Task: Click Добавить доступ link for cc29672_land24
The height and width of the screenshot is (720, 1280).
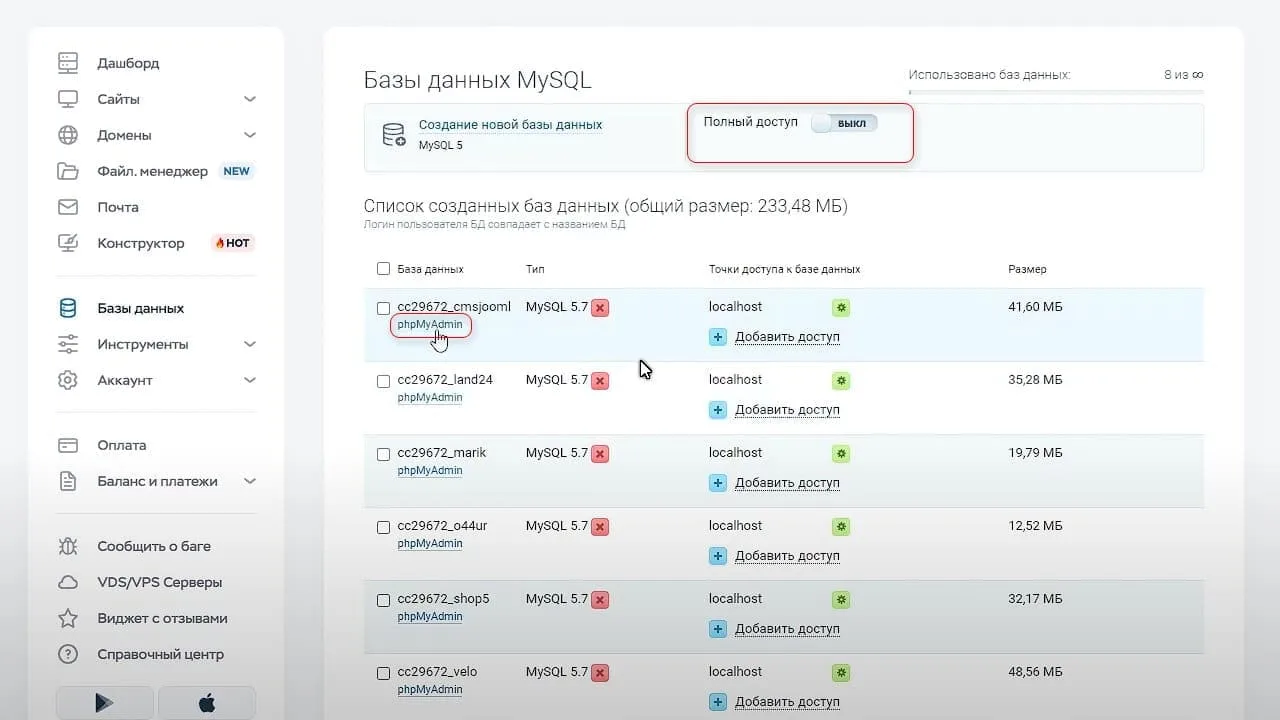Action: pyautogui.click(x=787, y=410)
